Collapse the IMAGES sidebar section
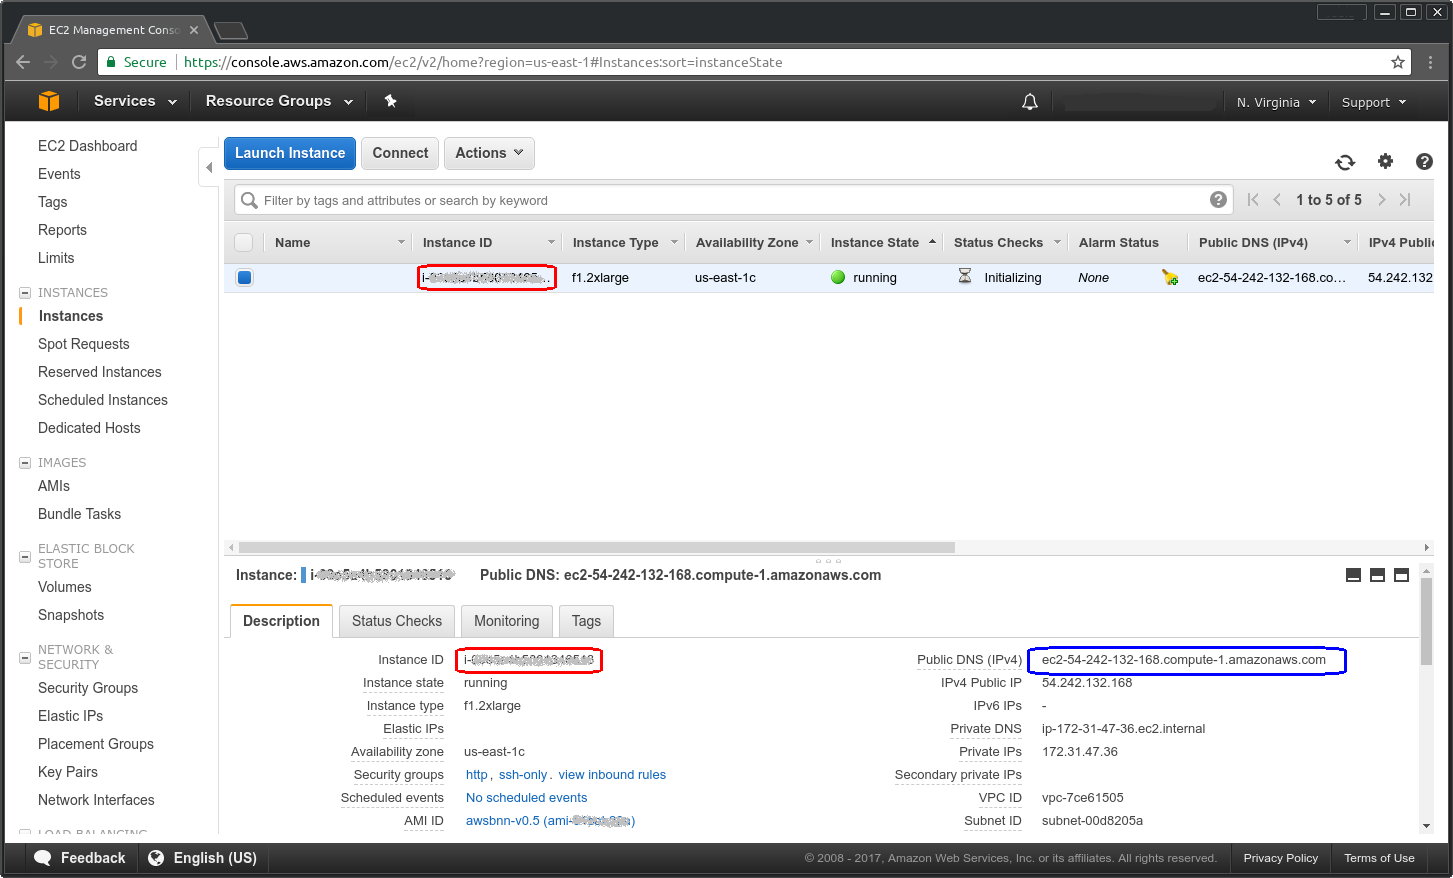The width and height of the screenshot is (1453, 878). (25, 463)
